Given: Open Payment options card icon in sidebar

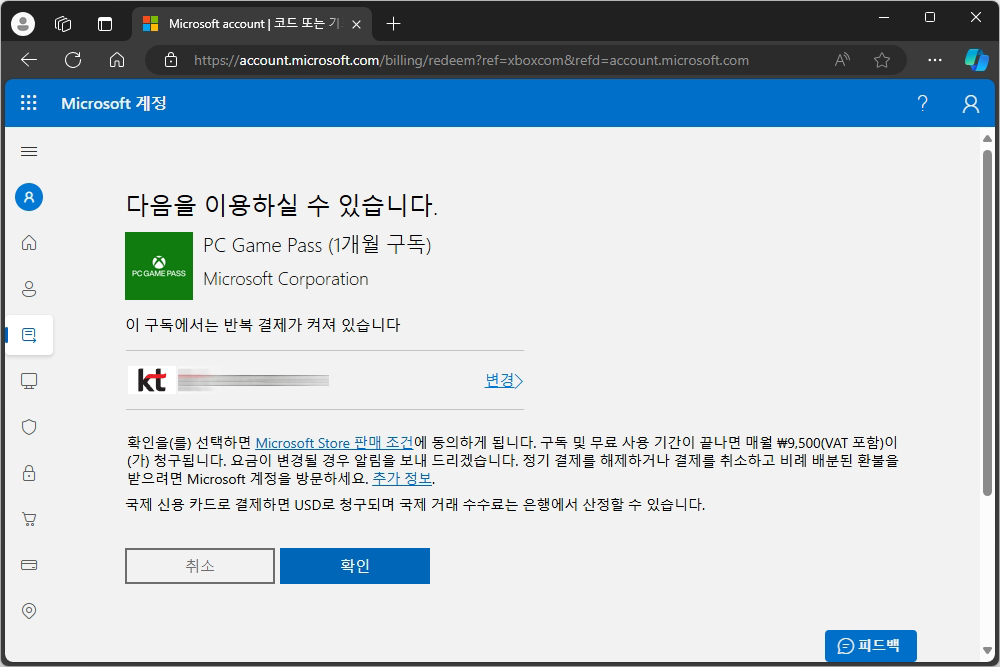Looking at the screenshot, I should (x=29, y=565).
